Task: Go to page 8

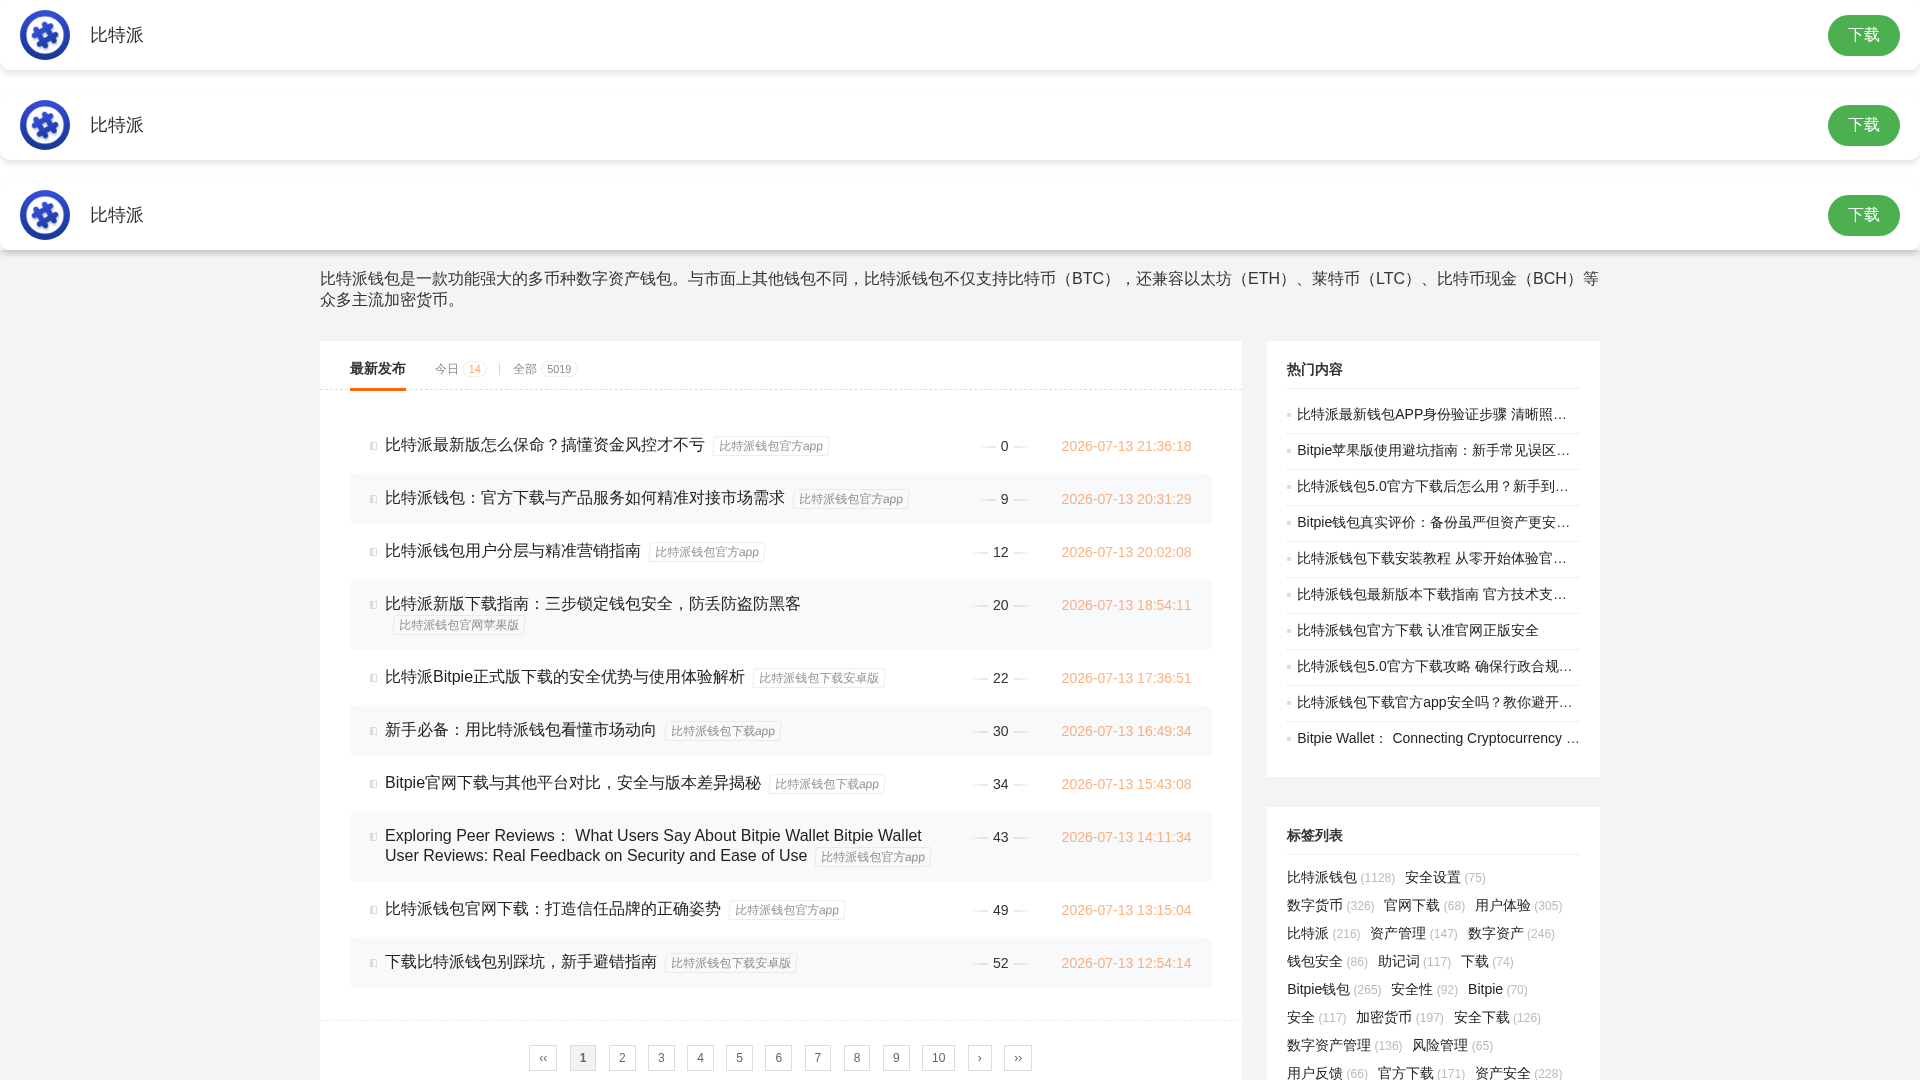Action: [857, 1058]
